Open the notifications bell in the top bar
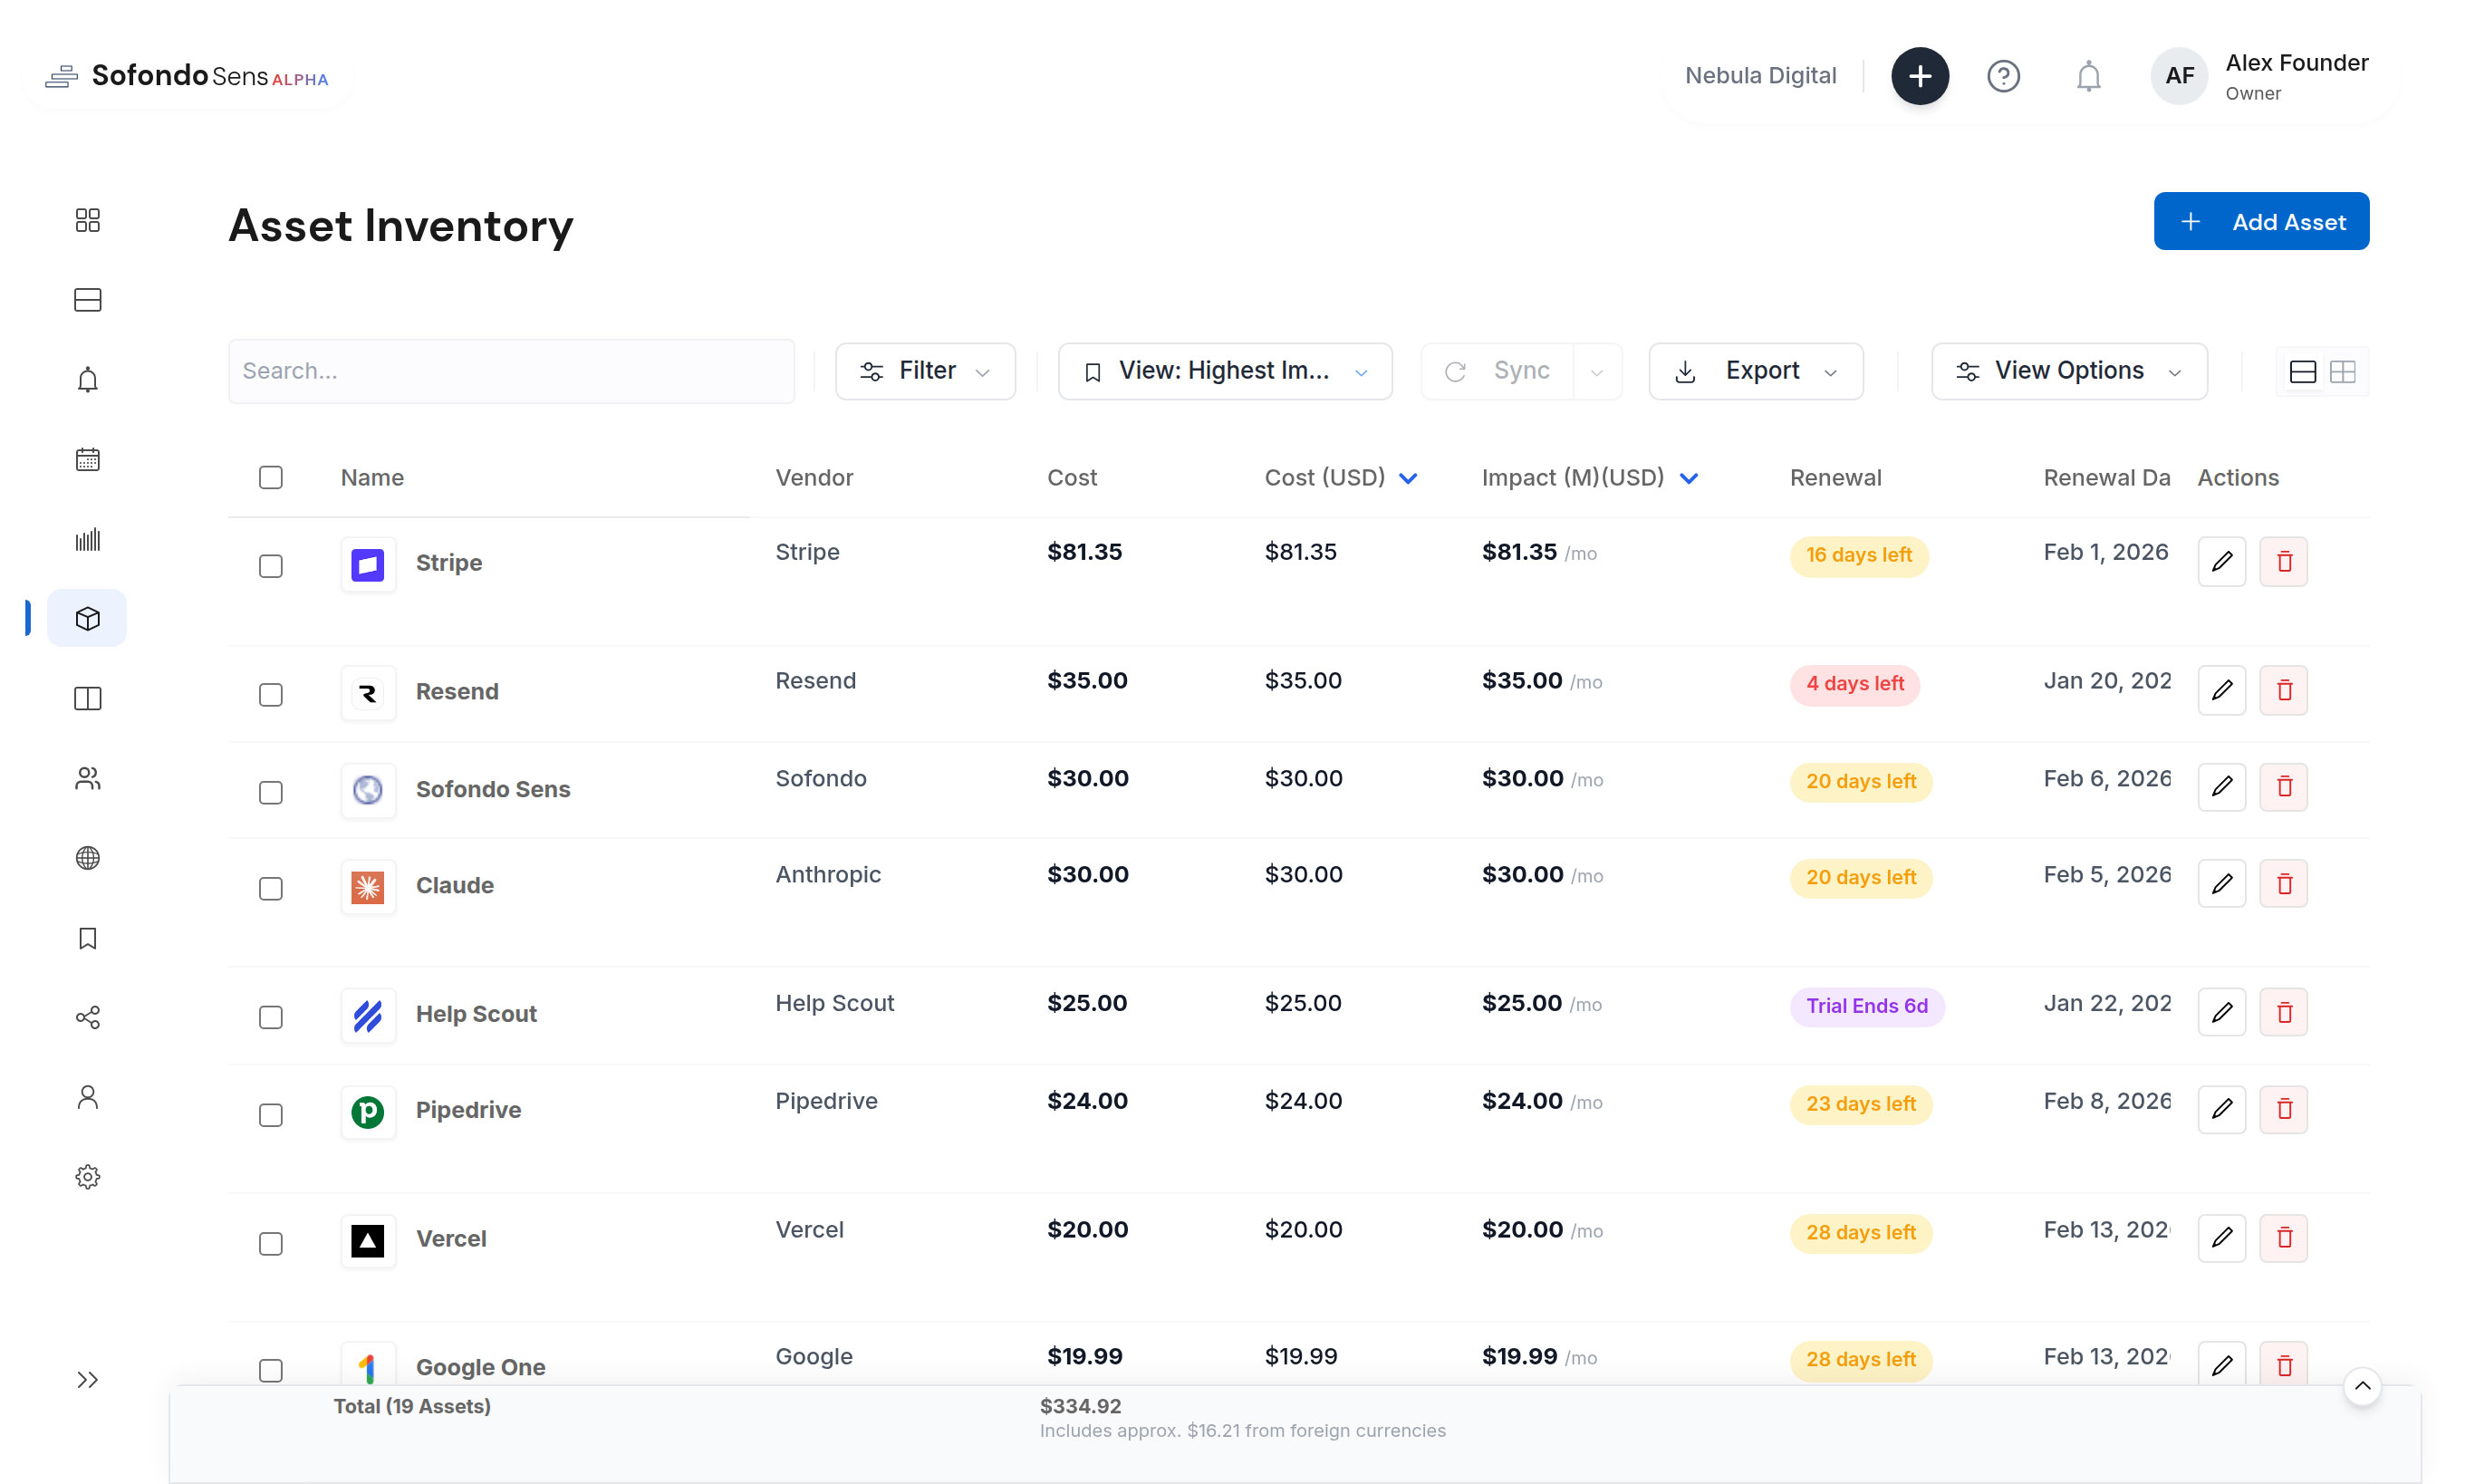 coord(2088,76)
